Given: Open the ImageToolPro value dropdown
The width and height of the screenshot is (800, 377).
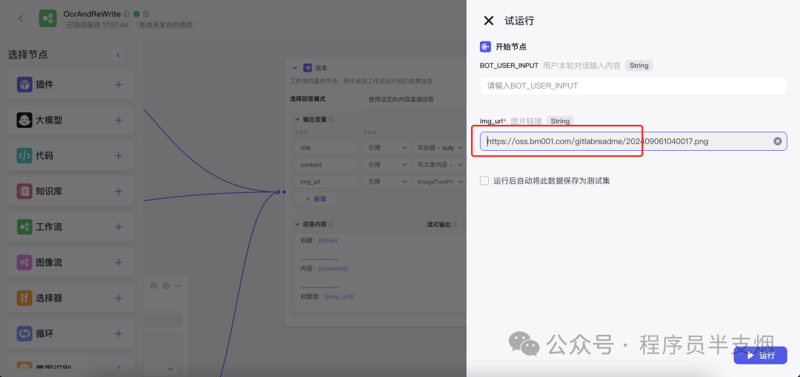Looking at the screenshot, I should click(x=439, y=182).
